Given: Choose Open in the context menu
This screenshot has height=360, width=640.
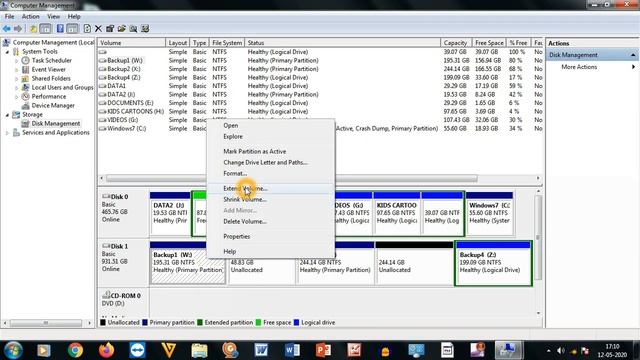Looking at the screenshot, I should pos(231,126).
